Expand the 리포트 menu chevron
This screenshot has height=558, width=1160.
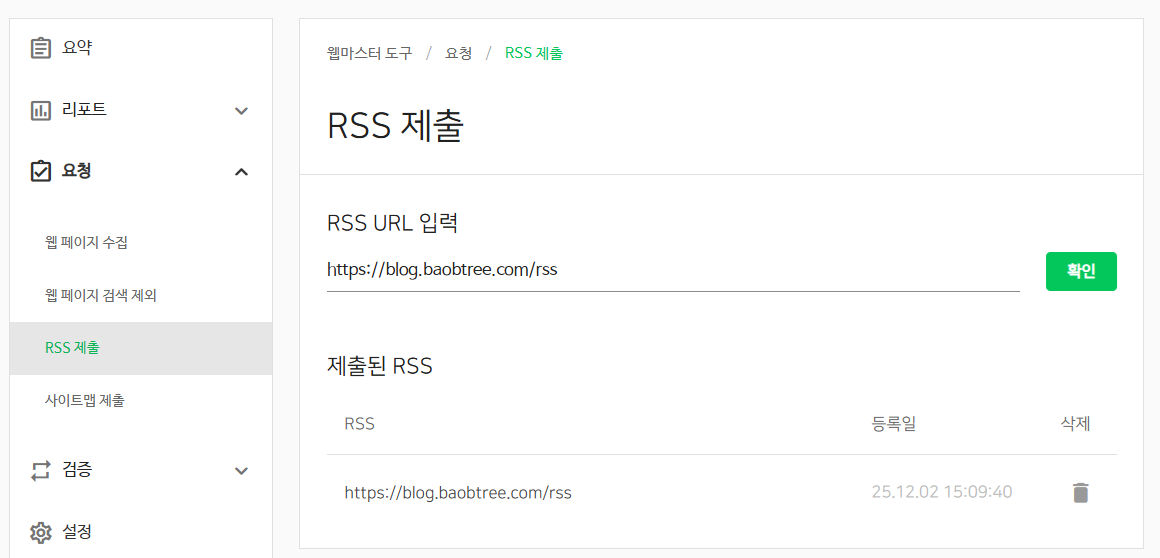pyautogui.click(x=241, y=111)
